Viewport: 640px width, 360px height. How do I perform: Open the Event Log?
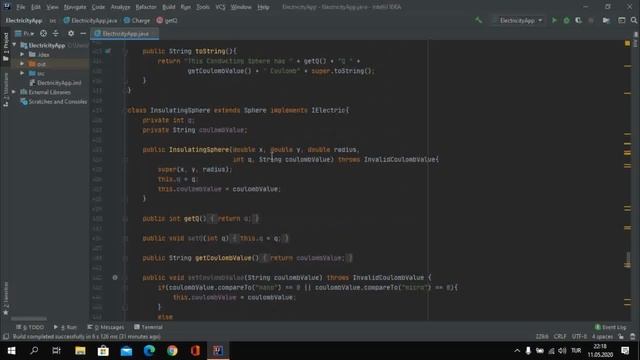[611, 327]
